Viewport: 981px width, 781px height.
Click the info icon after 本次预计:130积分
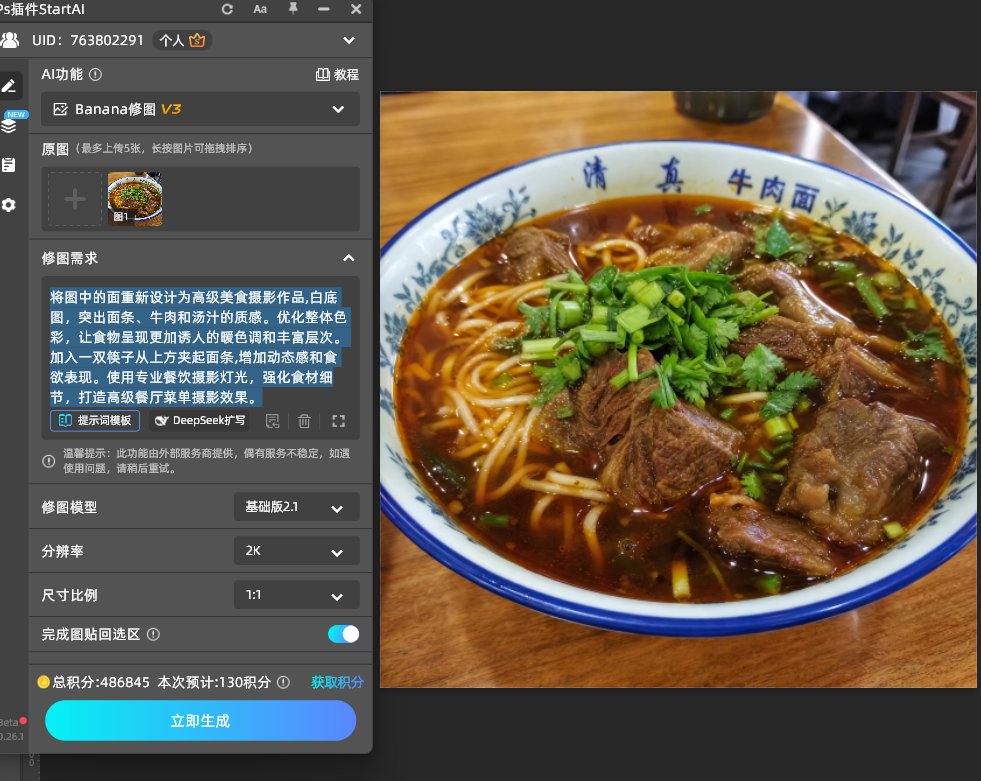283,682
